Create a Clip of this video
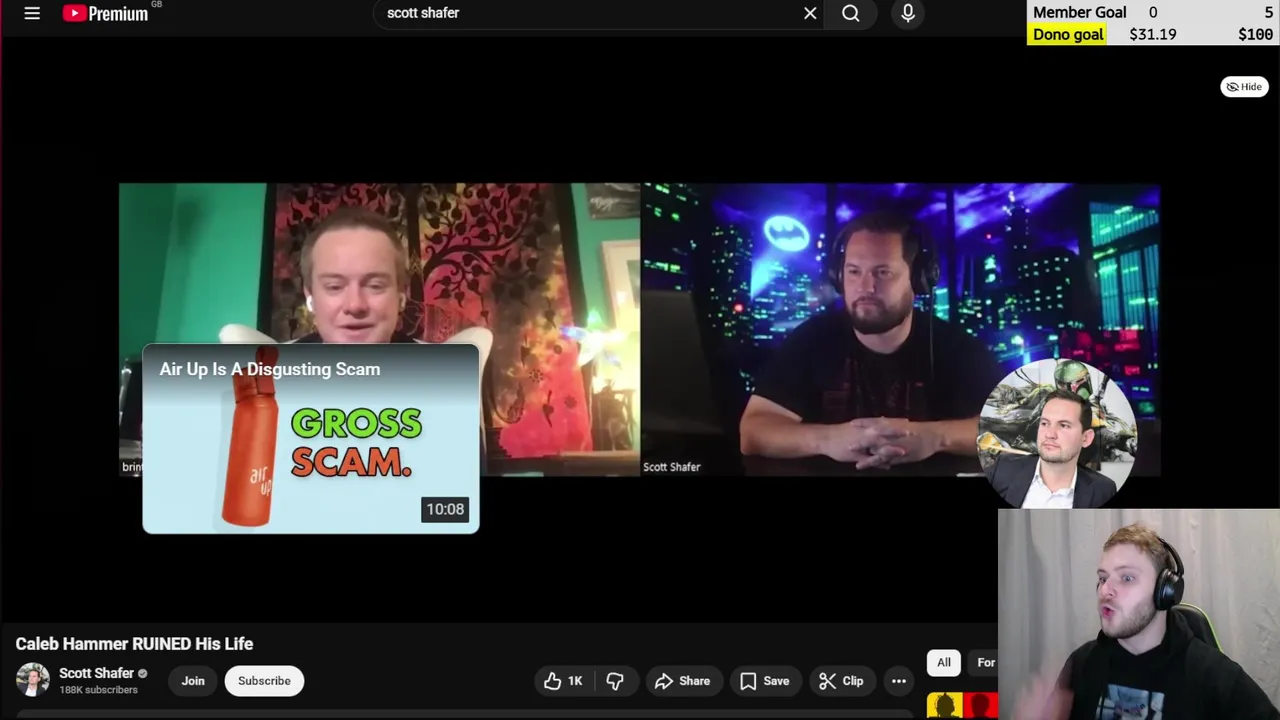Screen dimensions: 1280x720 pyautogui.click(x=841, y=681)
